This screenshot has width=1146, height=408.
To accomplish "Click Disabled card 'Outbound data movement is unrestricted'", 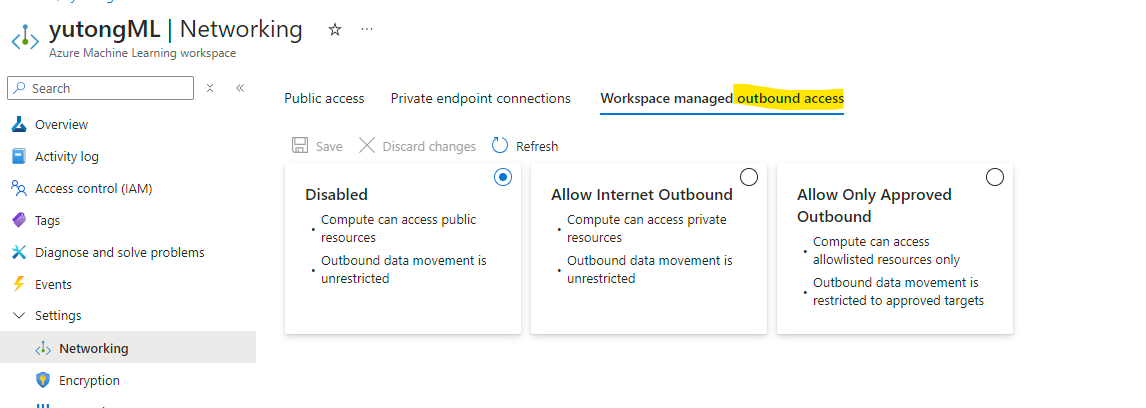I will click(403, 269).
